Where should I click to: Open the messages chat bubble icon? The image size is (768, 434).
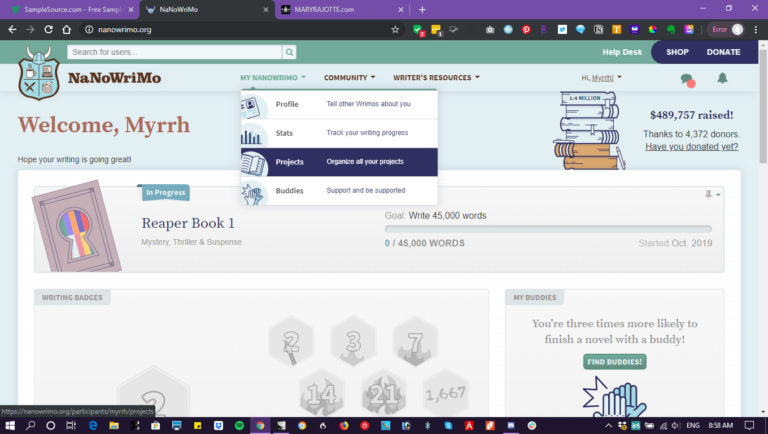tap(687, 79)
